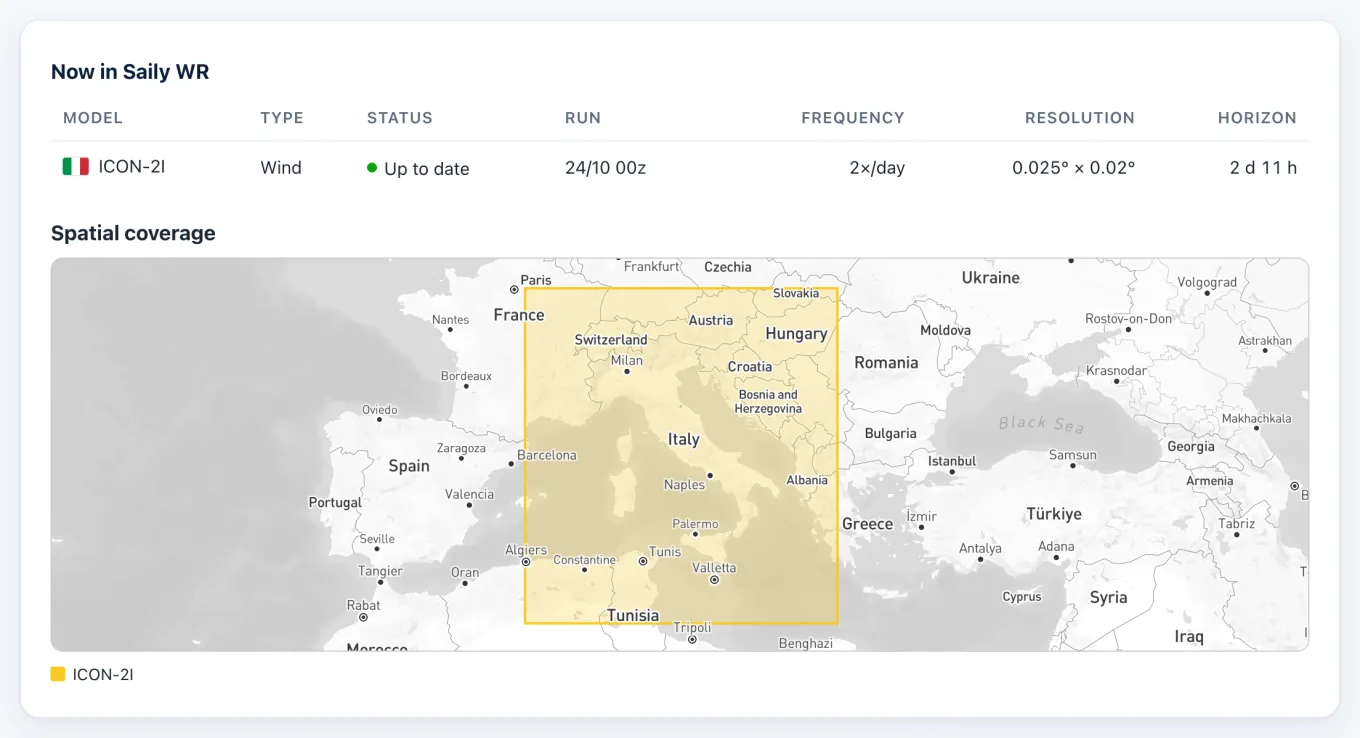The height and width of the screenshot is (738, 1360).
Task: Click the ICON-2I model name in the table row
Action: point(132,167)
